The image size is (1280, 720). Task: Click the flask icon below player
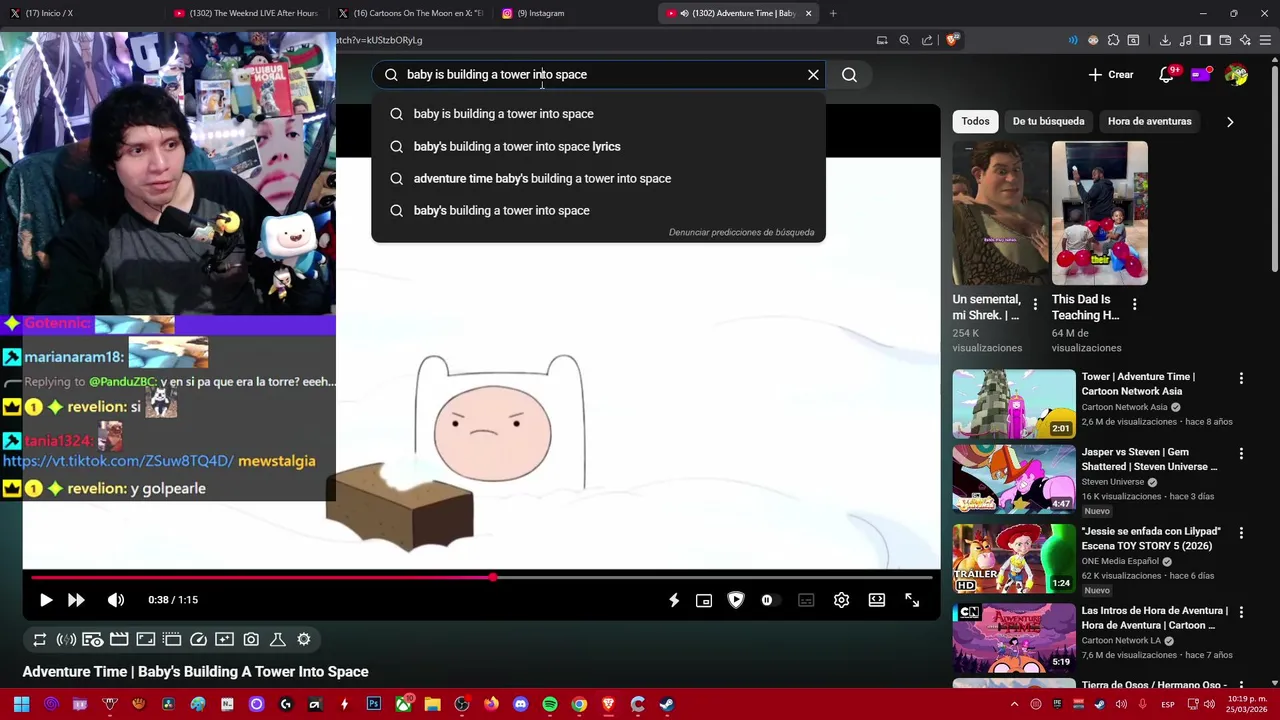tap(278, 639)
